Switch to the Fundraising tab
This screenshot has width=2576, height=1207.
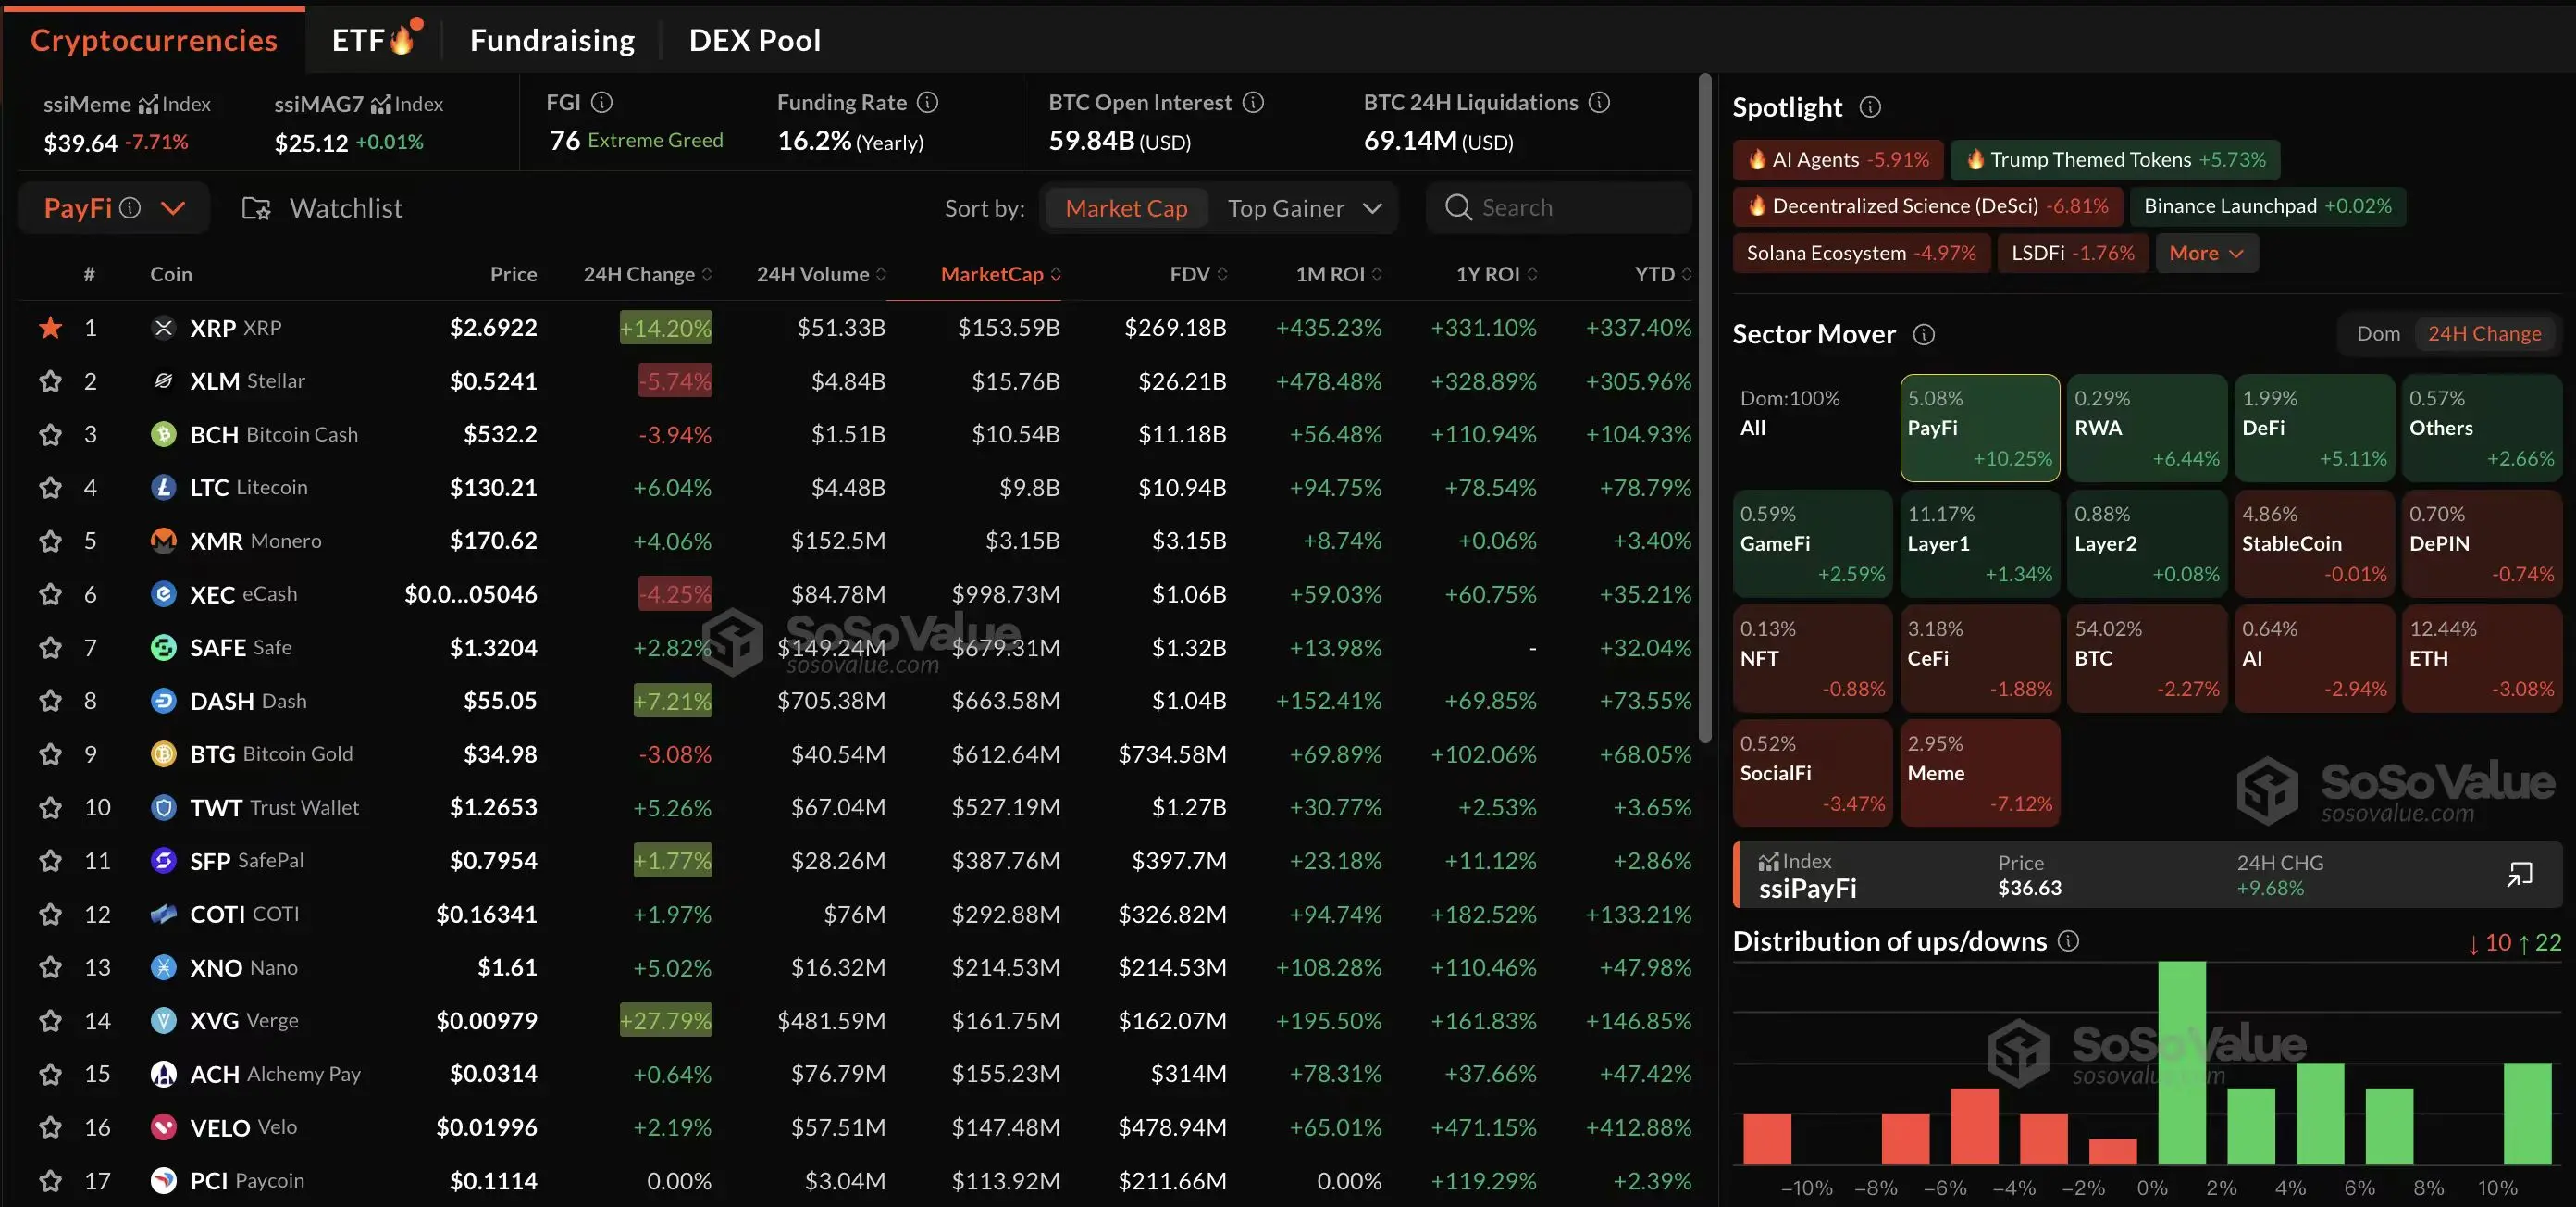(552, 40)
